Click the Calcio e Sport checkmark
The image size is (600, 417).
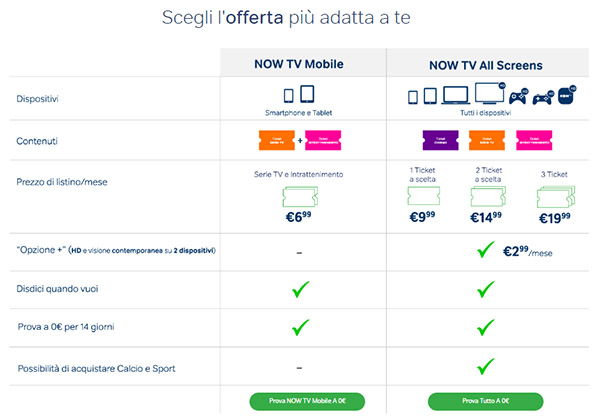tap(486, 367)
